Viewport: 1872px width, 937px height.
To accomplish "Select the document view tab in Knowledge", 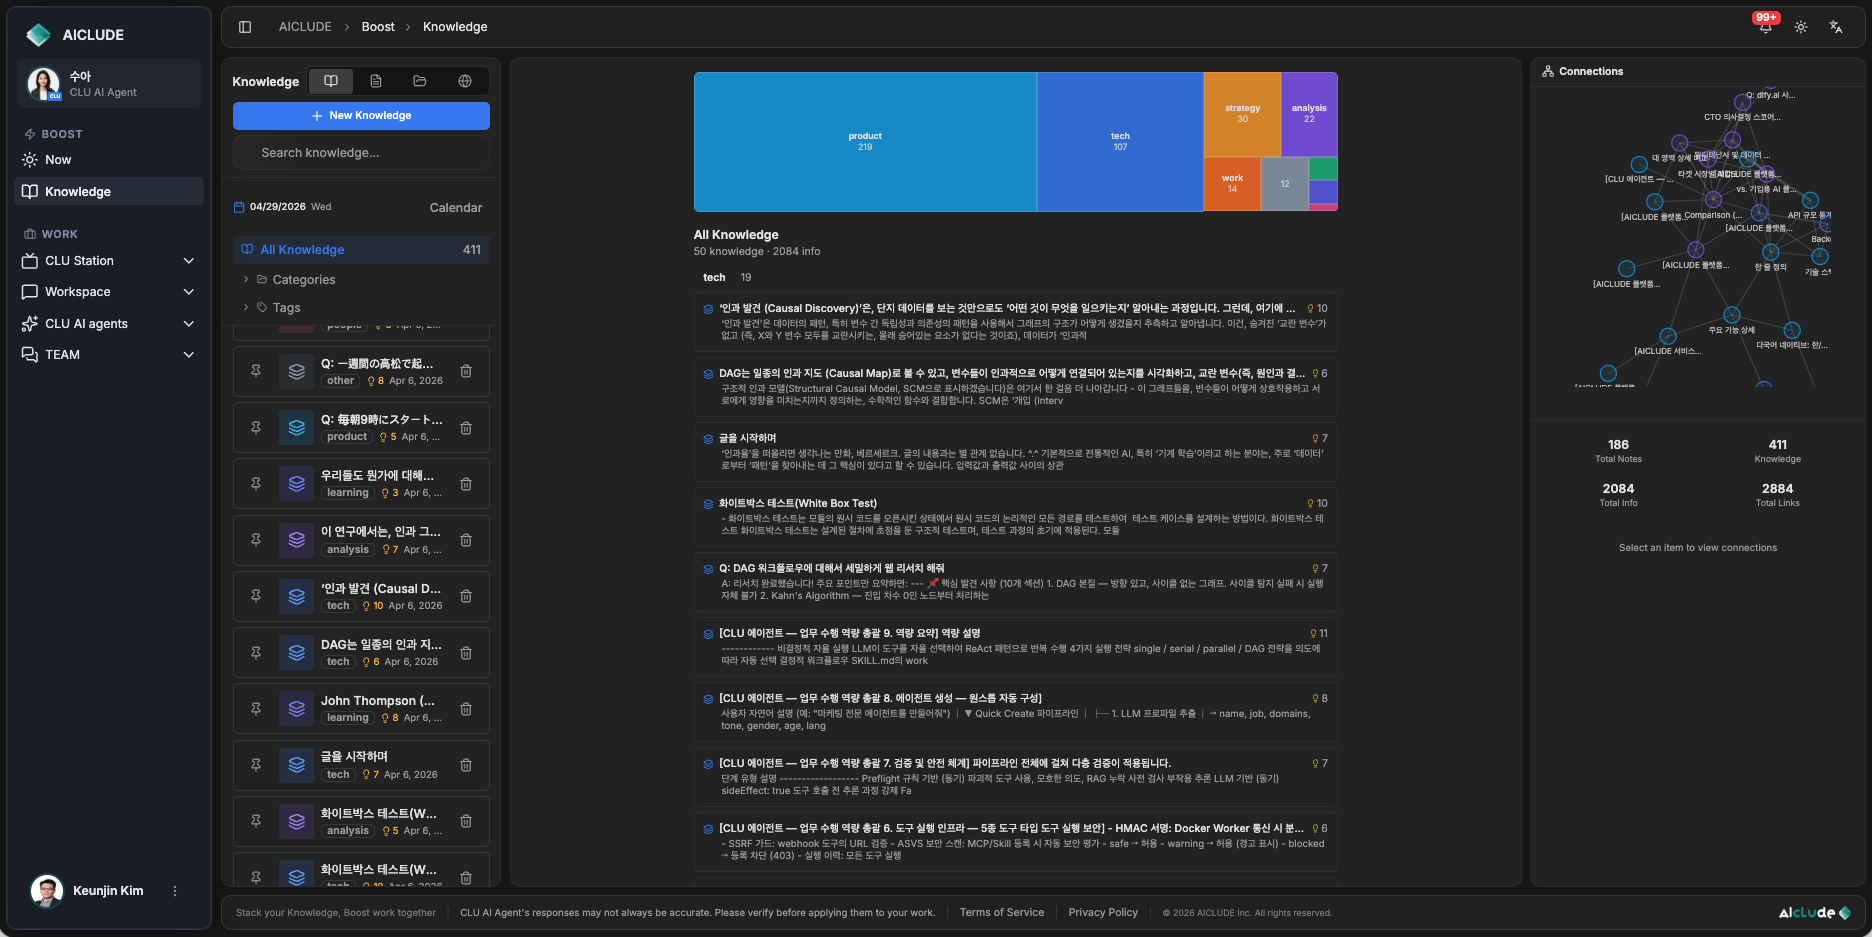I will 376,81.
